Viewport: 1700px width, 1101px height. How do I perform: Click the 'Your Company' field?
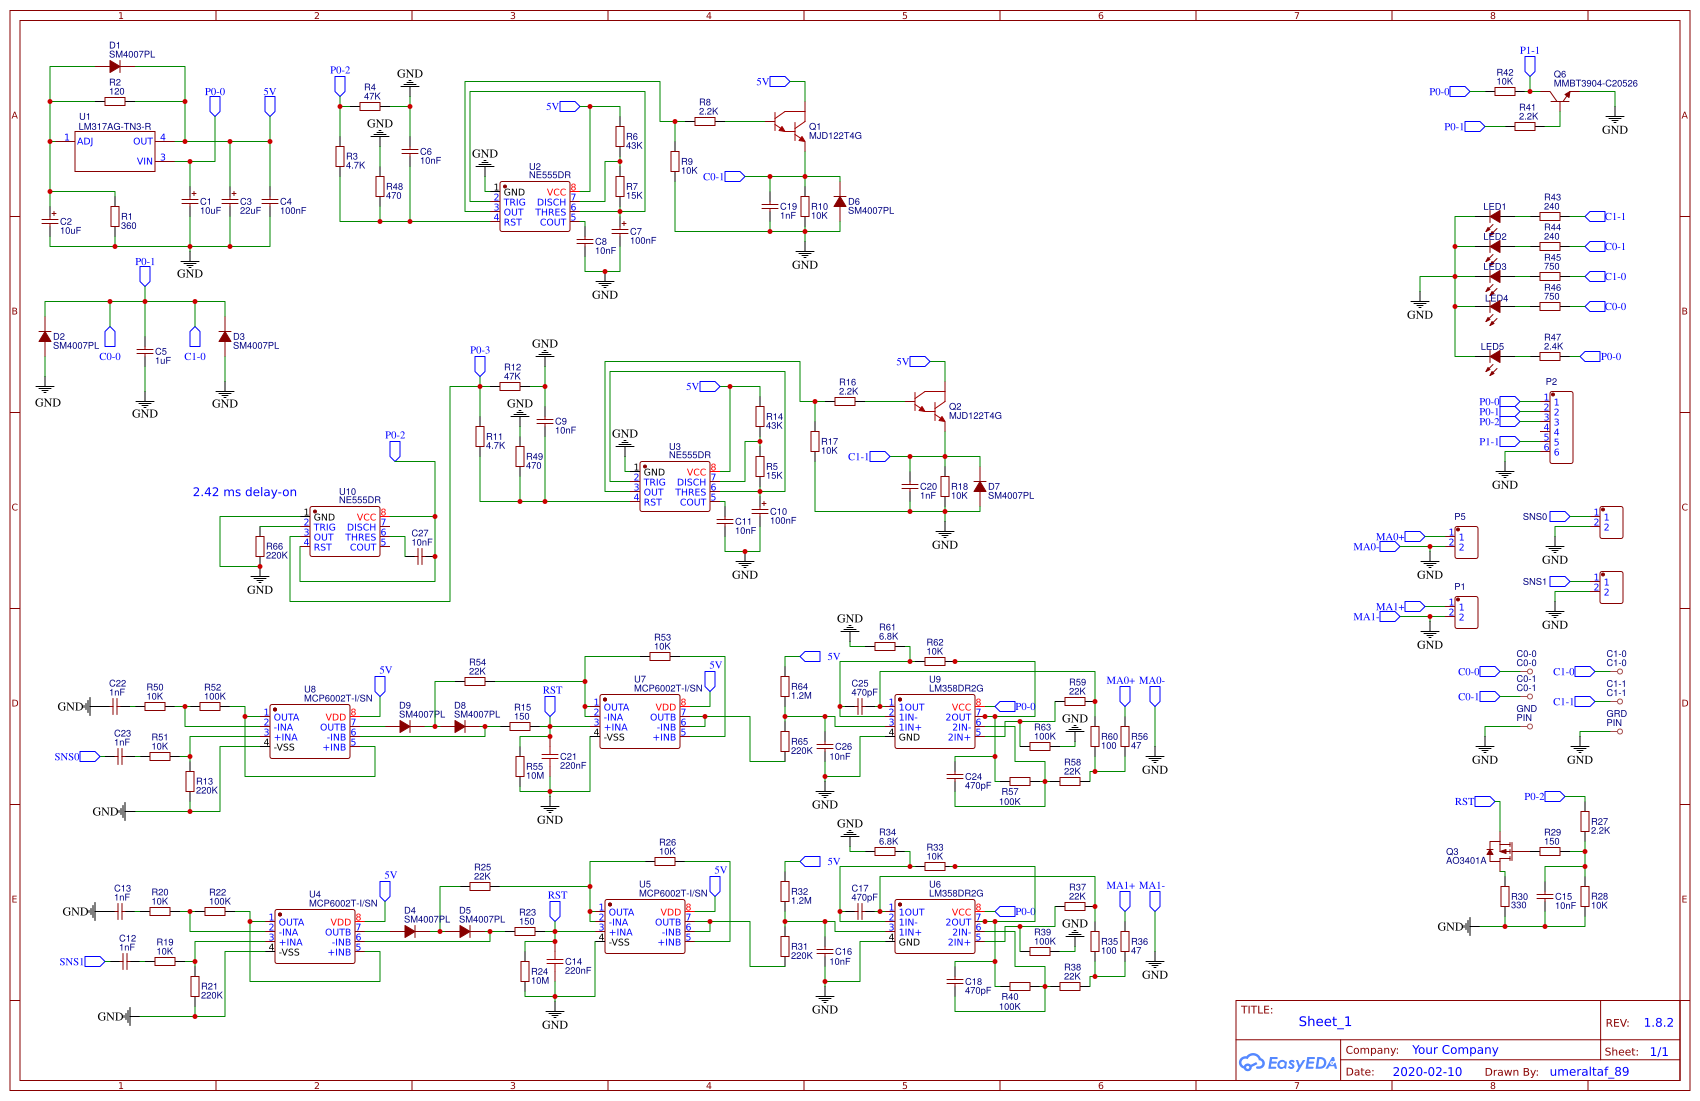1455,1050
